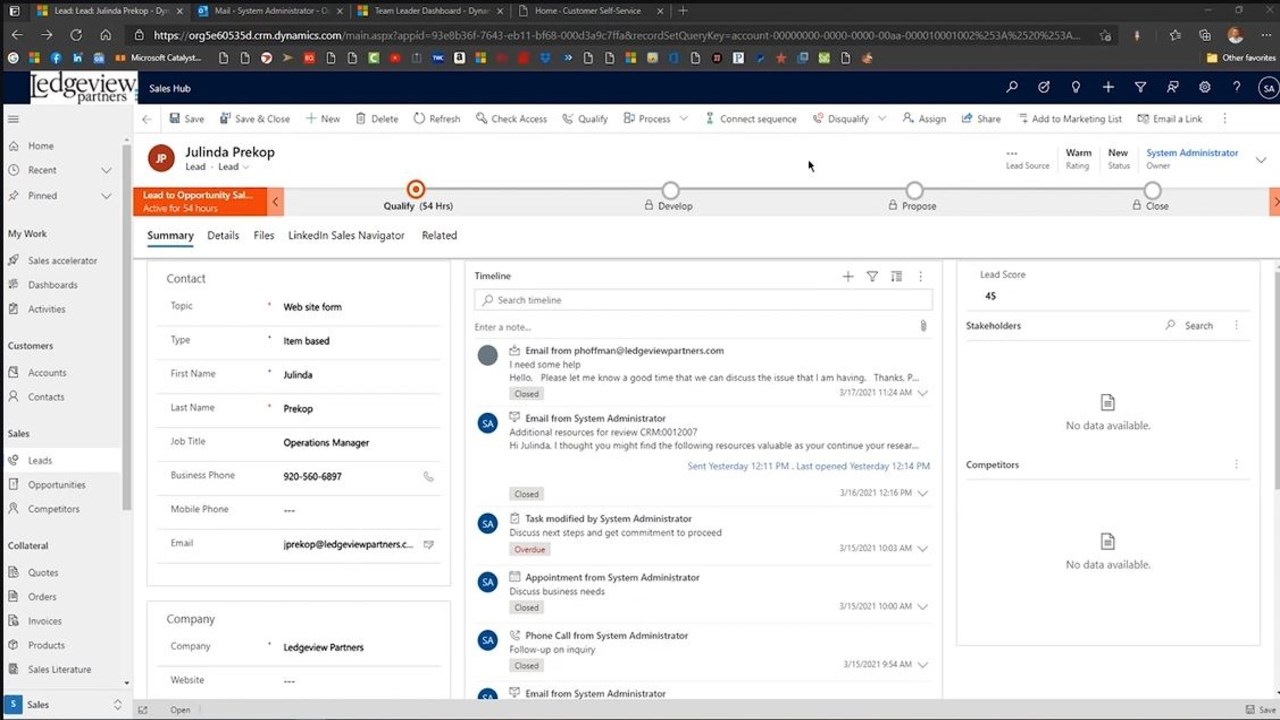The height and width of the screenshot is (720, 1280).
Task: Go back using the back arrow
Action: click(x=147, y=118)
